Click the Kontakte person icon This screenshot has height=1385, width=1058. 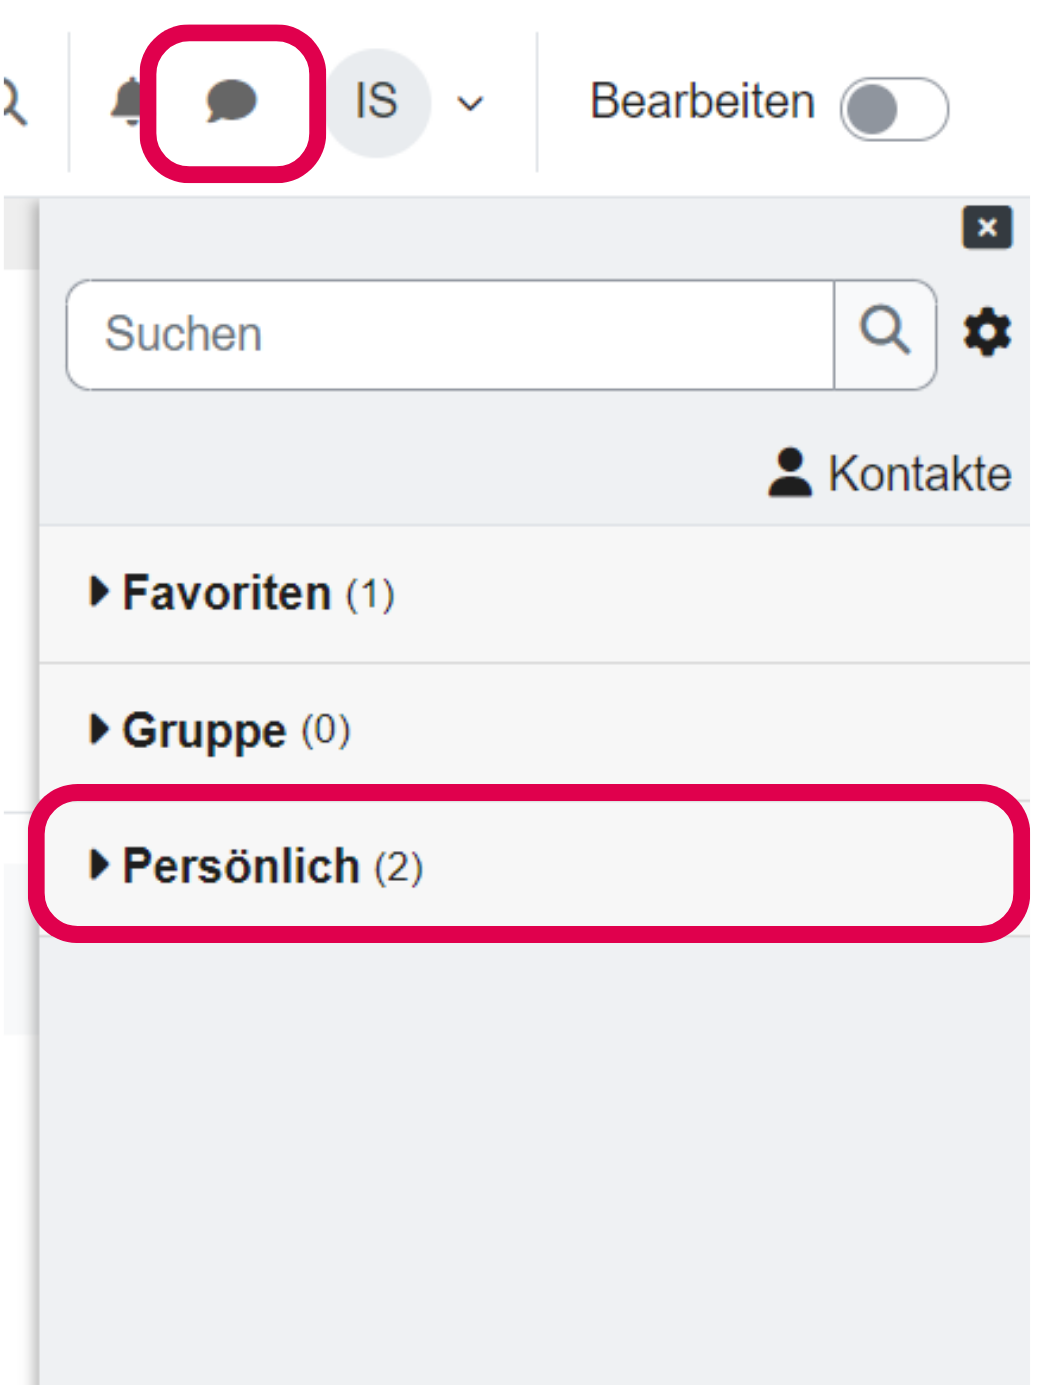pos(790,473)
